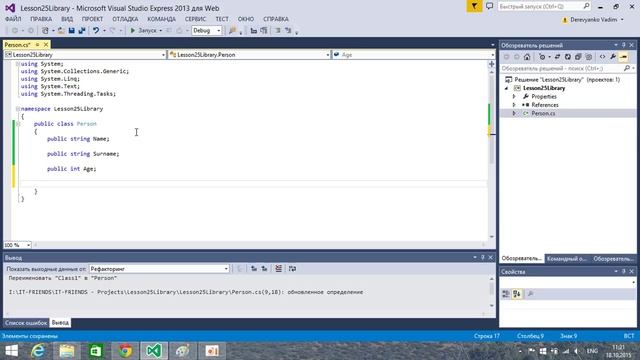Image resolution: width=640 pixels, height=360 pixels.
Task: Close the Person.cs editor tab
Action: pyautogui.click(x=46, y=45)
